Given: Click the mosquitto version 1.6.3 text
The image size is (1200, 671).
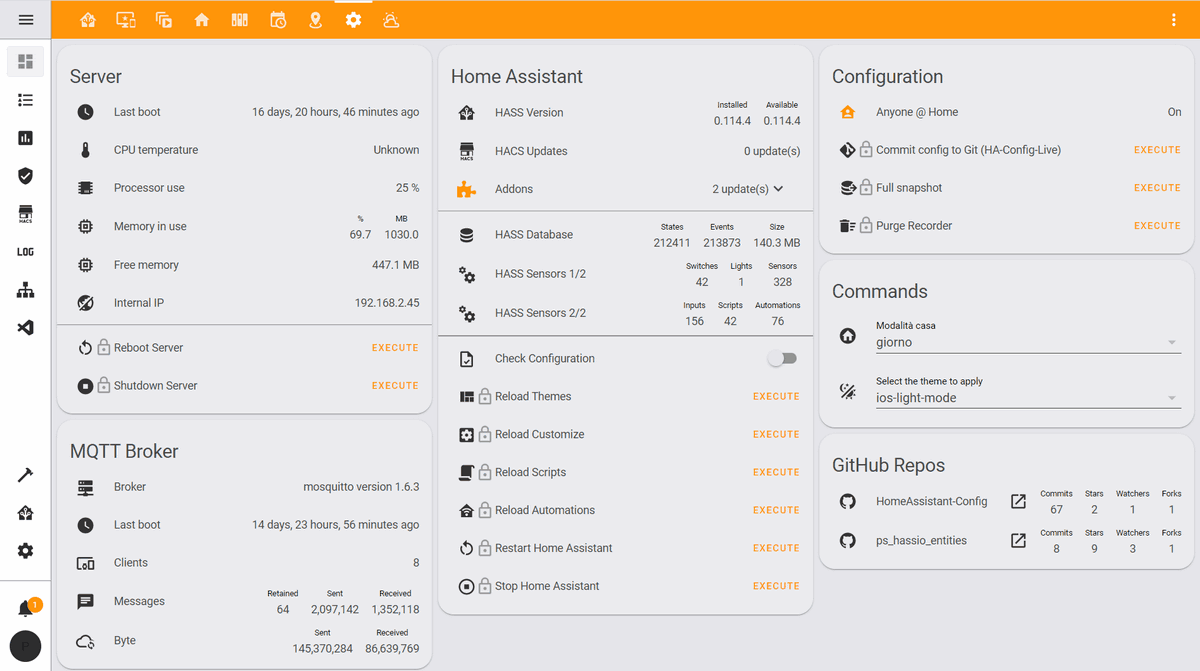Looking at the screenshot, I should [x=361, y=487].
